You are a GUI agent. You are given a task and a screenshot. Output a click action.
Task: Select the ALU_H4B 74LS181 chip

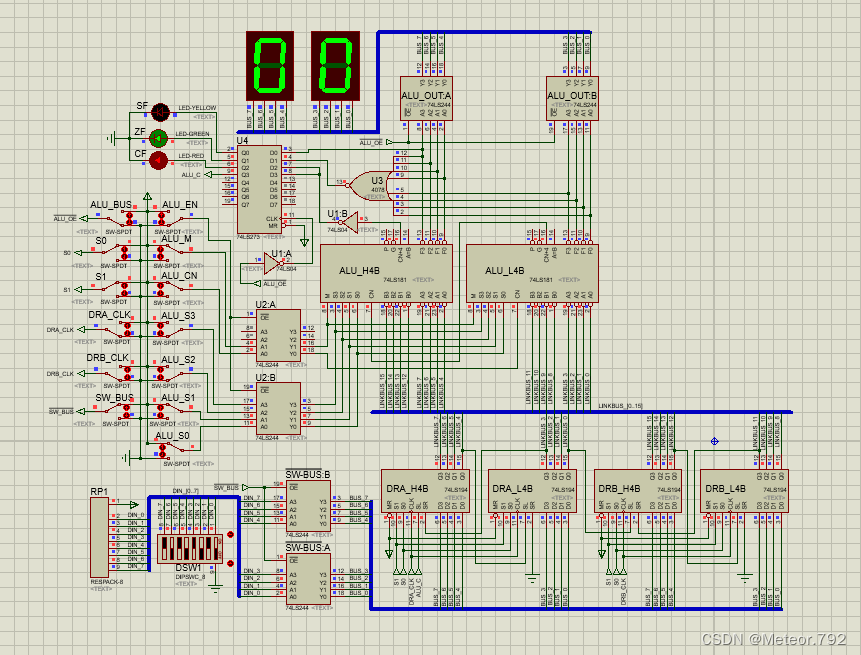pos(387,273)
